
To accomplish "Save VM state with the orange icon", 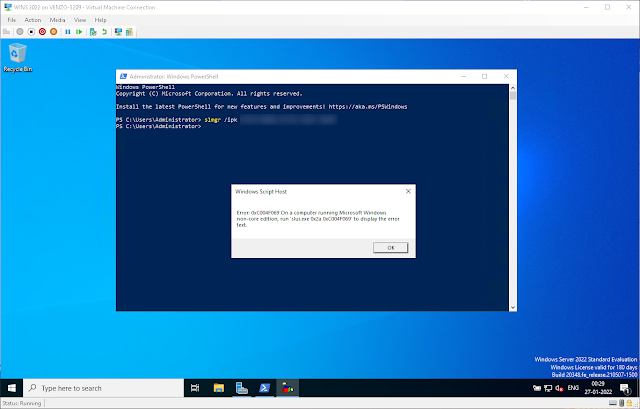I will click(x=53, y=31).
